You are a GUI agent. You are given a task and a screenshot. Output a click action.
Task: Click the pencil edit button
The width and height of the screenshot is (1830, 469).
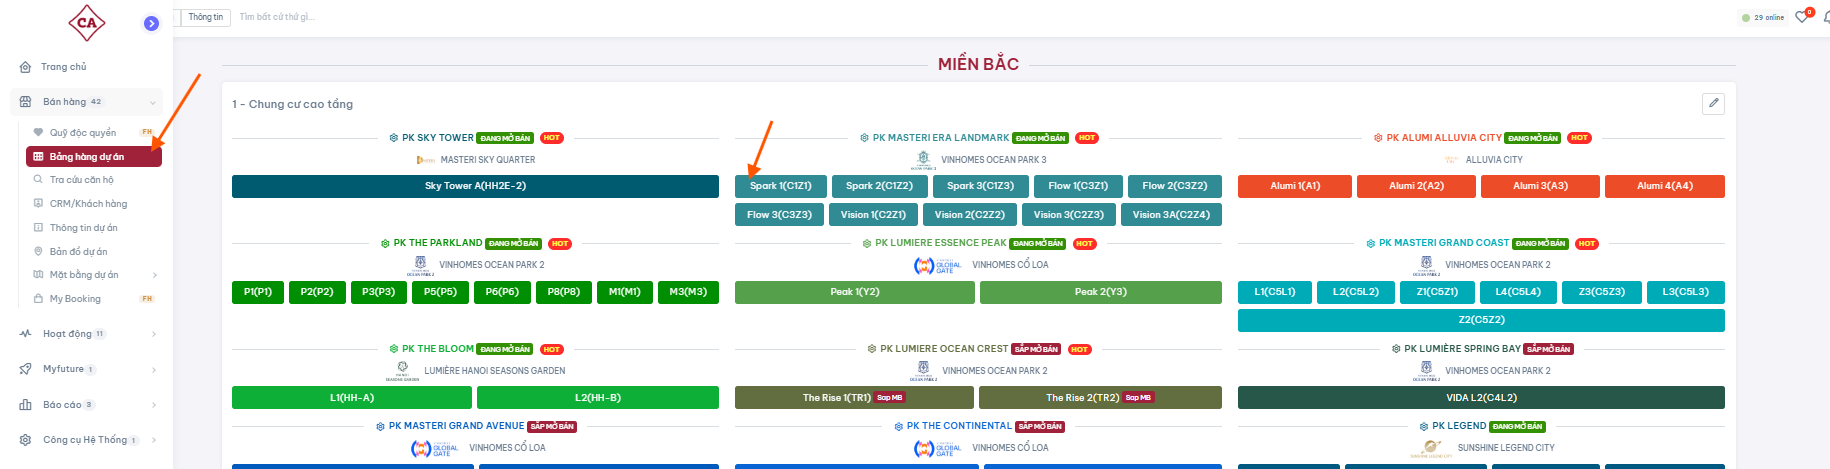point(1713,103)
